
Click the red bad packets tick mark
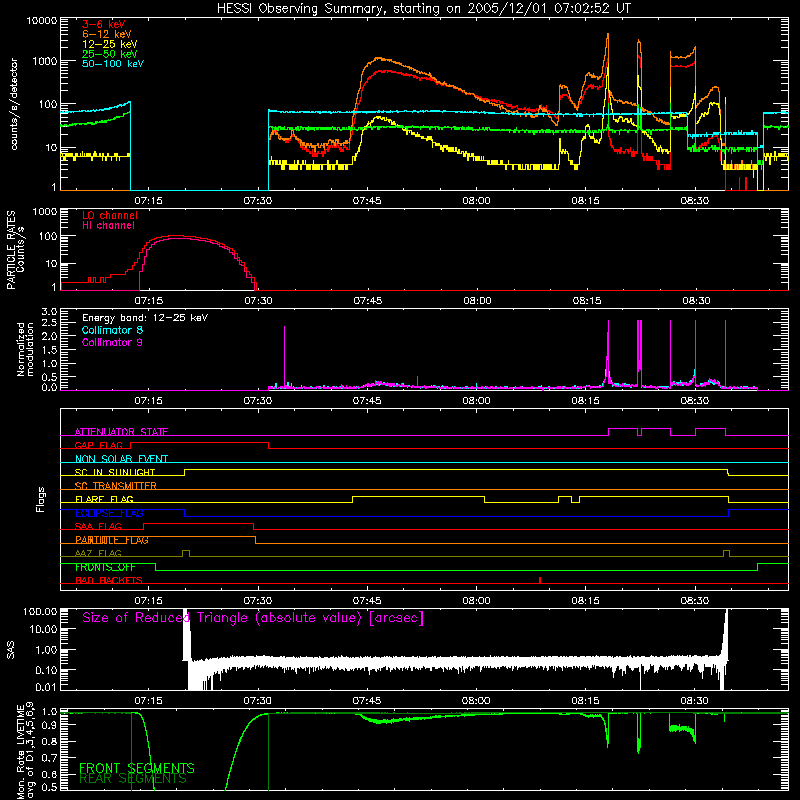point(540,580)
